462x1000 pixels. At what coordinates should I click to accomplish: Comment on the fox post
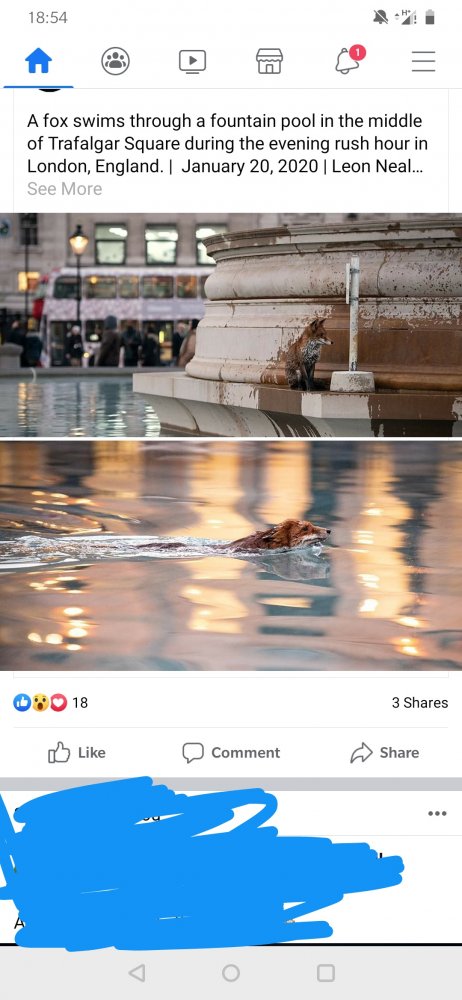tap(231, 753)
